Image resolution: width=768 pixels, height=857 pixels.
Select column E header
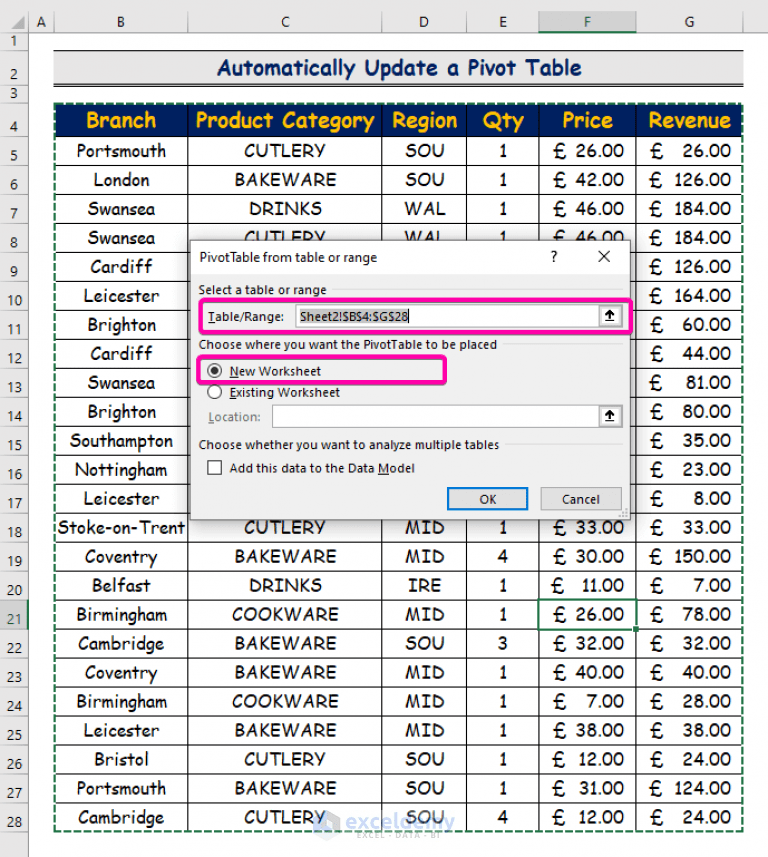coord(502,22)
